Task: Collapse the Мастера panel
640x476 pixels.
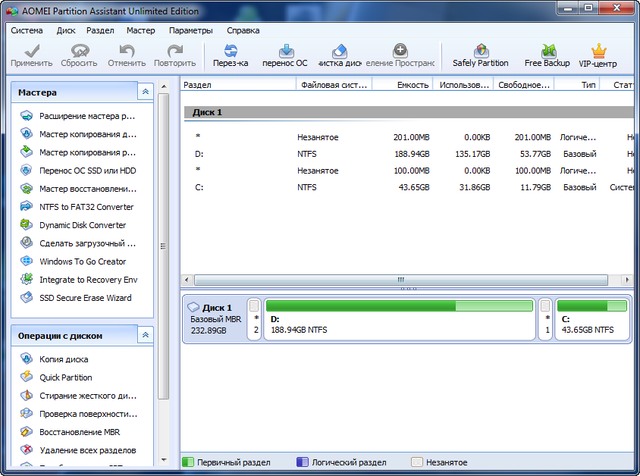Action: tap(146, 90)
